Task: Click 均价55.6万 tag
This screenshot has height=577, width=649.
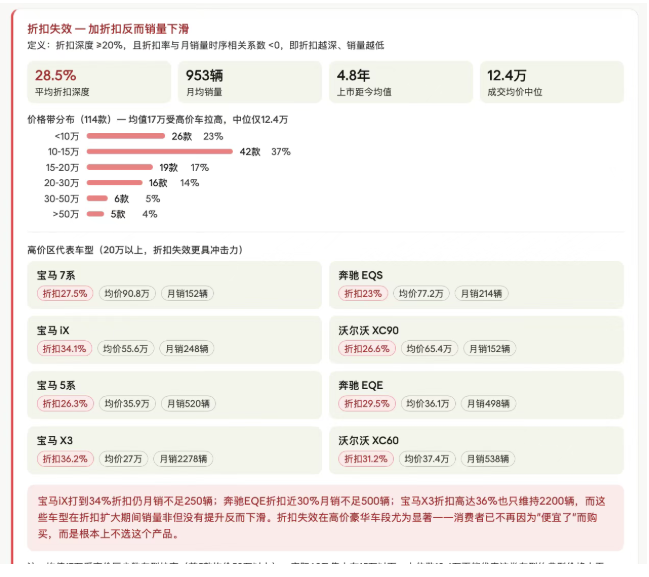Action: tap(125, 349)
